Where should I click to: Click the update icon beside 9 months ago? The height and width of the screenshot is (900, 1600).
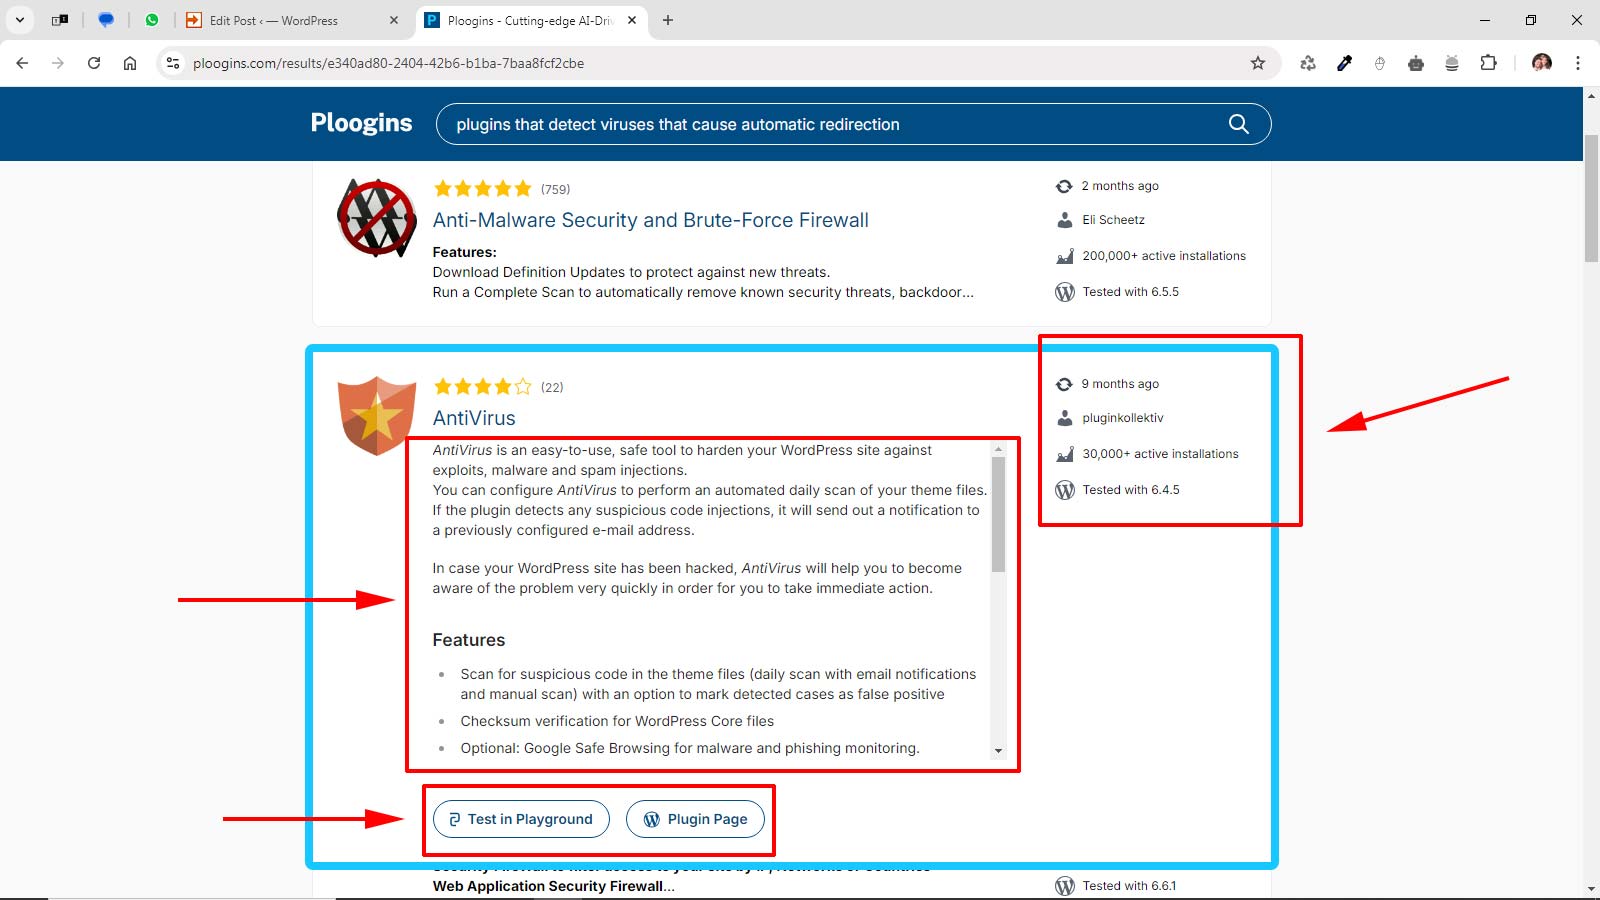point(1064,384)
